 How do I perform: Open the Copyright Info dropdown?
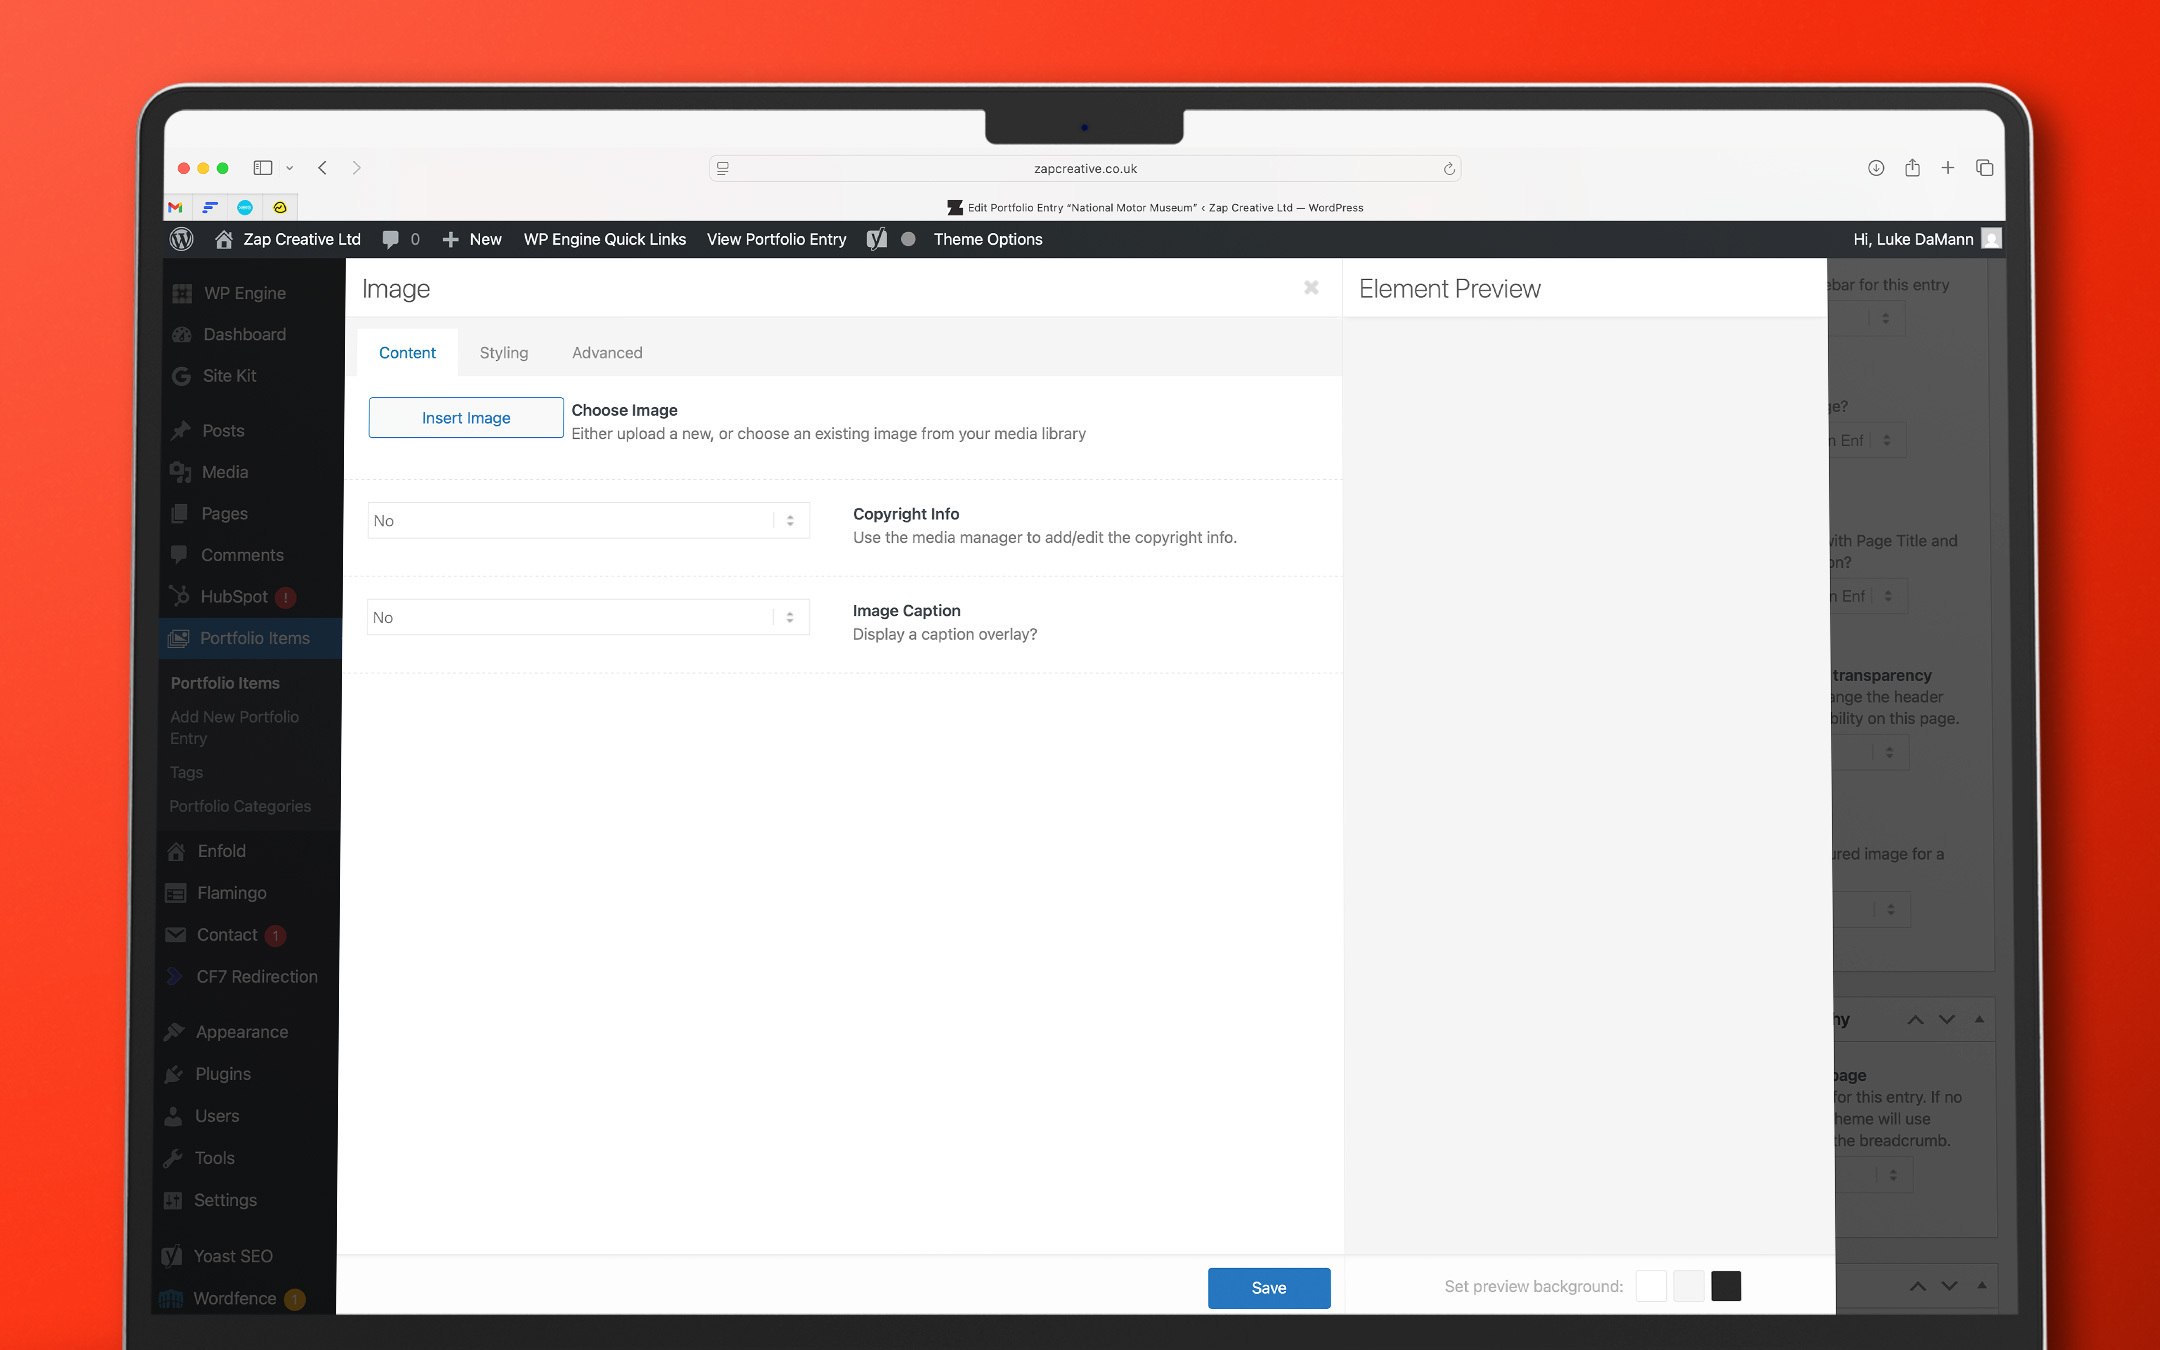(x=588, y=520)
